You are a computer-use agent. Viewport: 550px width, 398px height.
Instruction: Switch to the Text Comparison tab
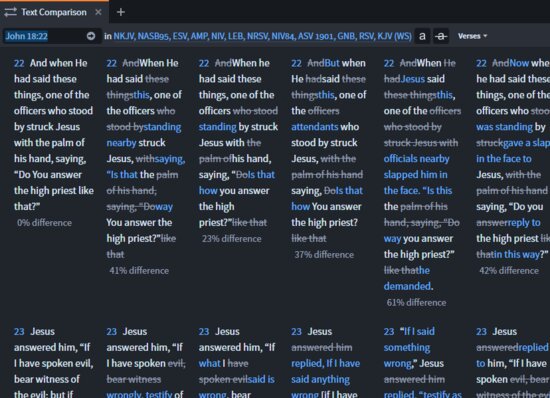[x=54, y=12]
